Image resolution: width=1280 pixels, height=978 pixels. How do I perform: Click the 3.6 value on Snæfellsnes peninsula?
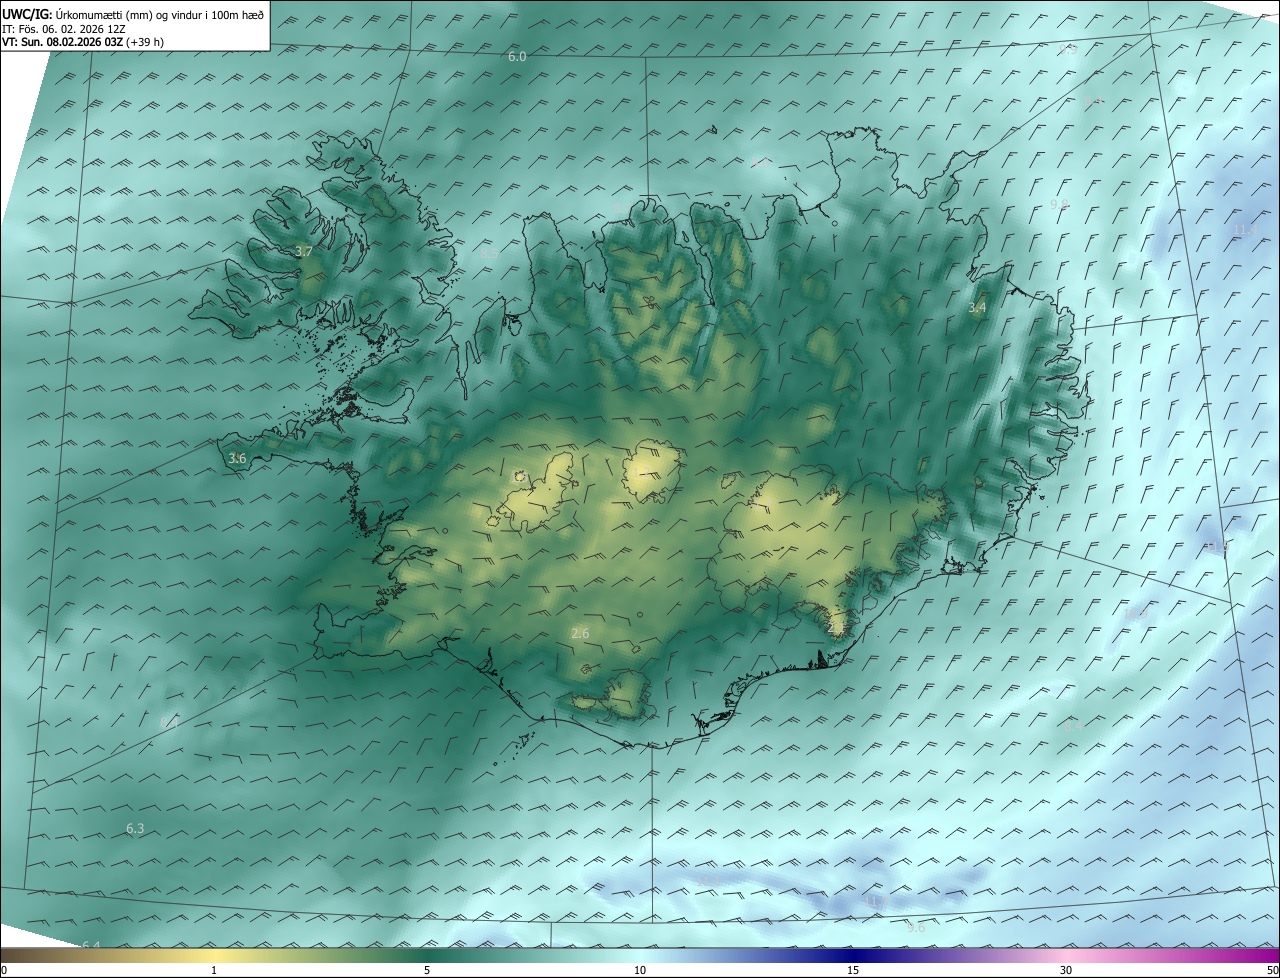[x=237, y=458]
